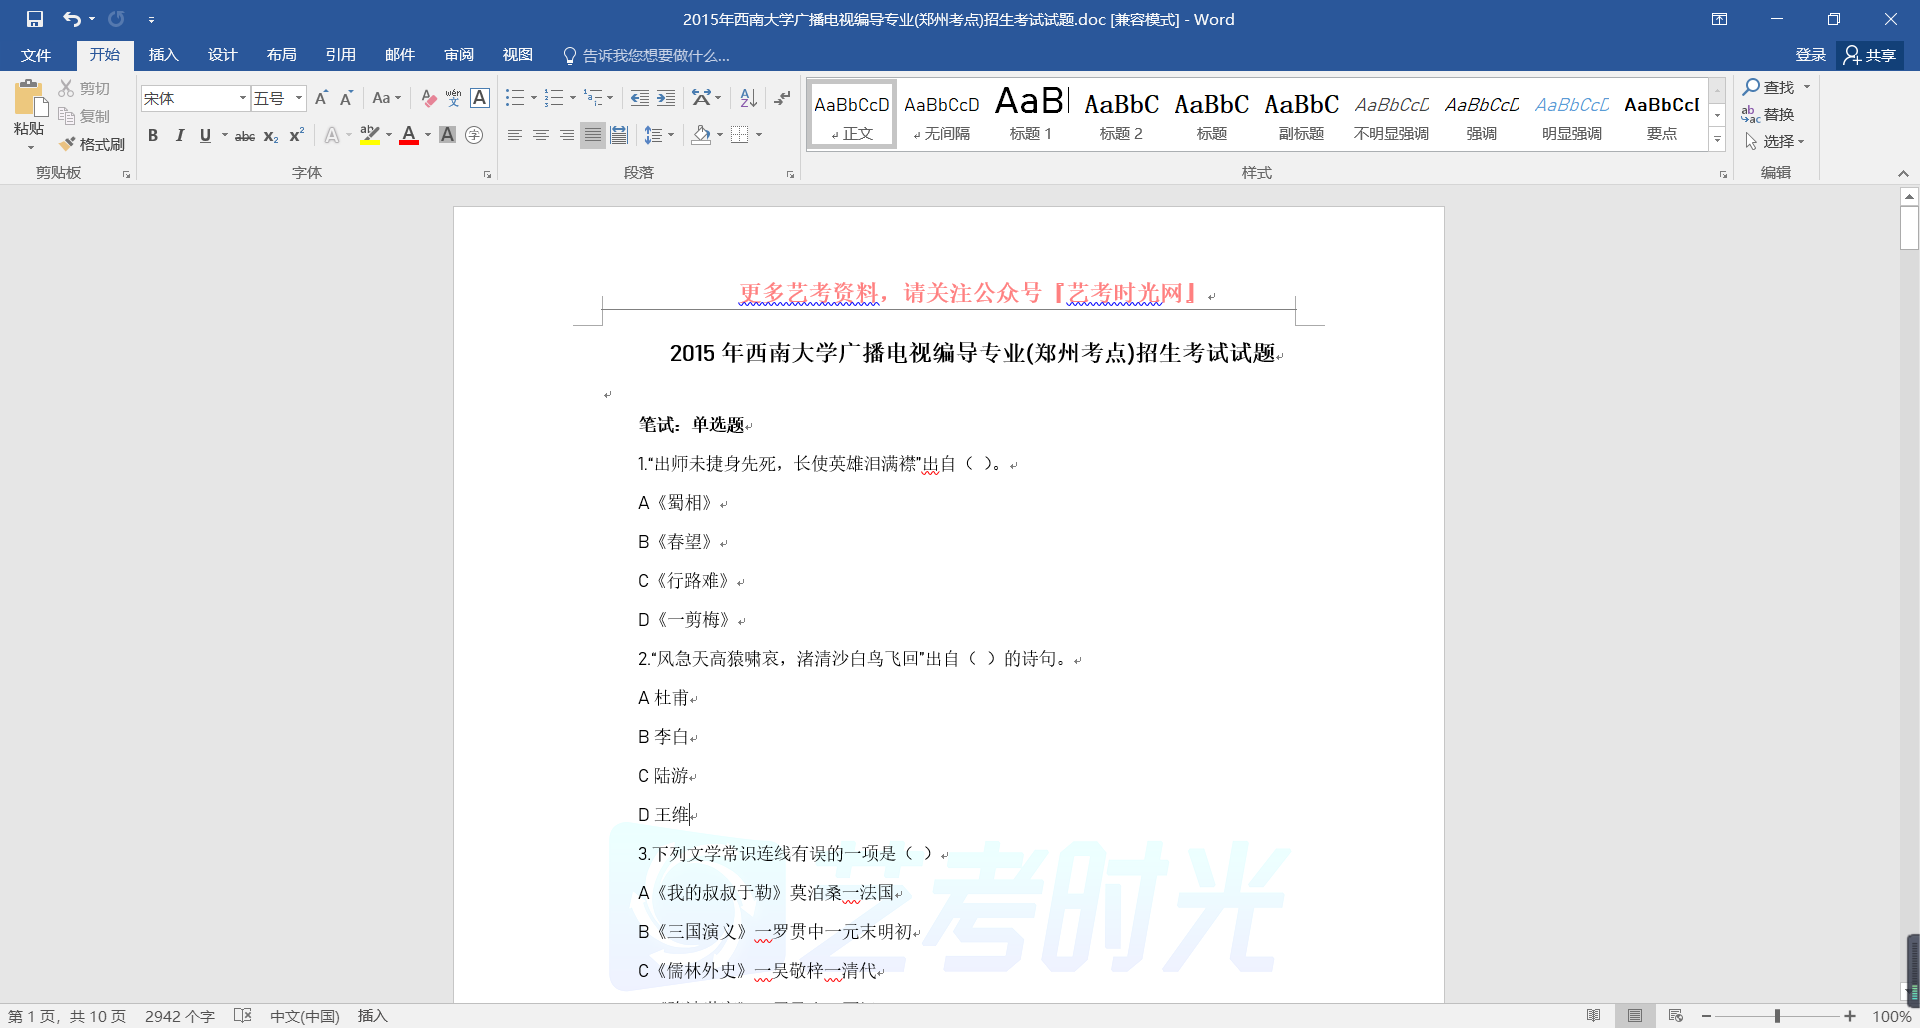1920x1028 pixels.
Task: Toggle Bold formatting
Action: click(153, 135)
